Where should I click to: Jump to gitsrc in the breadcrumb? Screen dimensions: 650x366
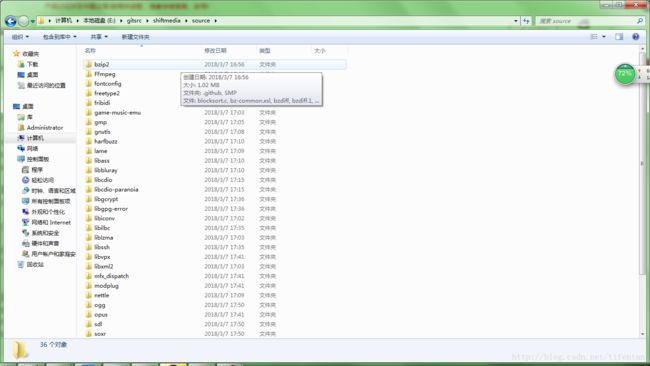pos(134,20)
